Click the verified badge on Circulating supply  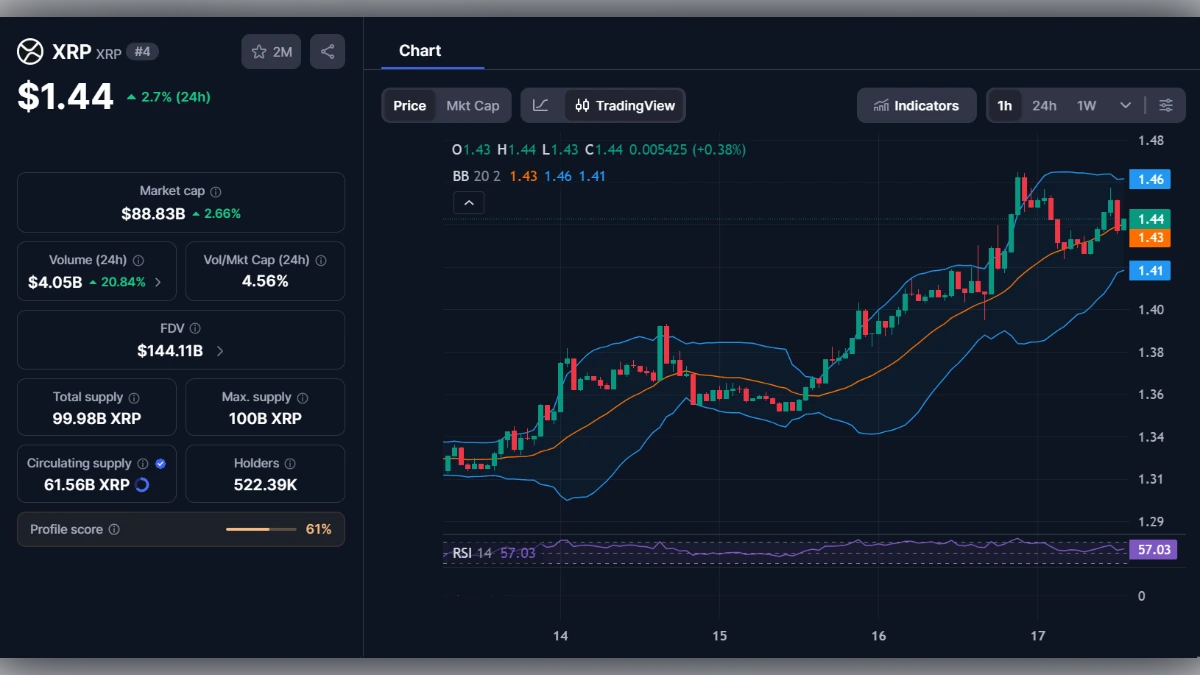point(161,462)
